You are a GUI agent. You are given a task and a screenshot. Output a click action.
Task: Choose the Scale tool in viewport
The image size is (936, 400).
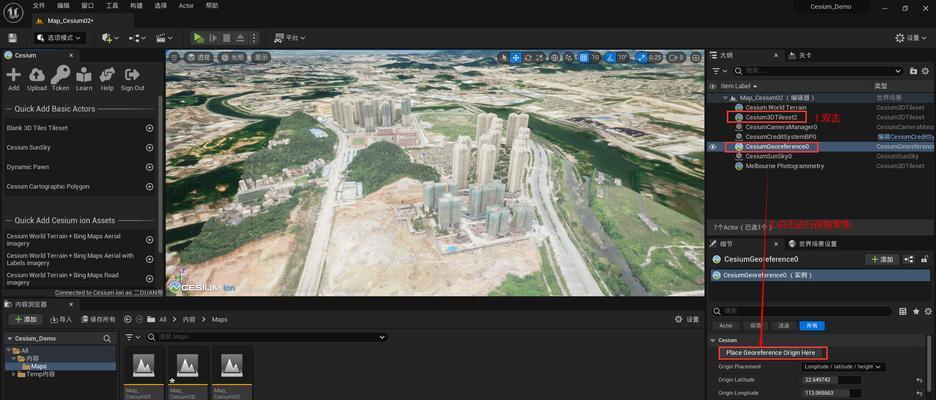click(x=540, y=58)
